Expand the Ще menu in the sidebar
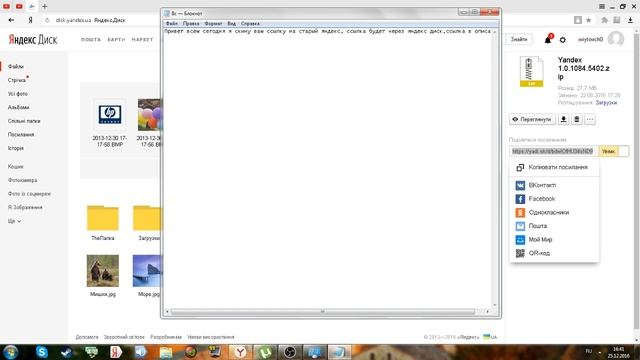 [x=14, y=221]
